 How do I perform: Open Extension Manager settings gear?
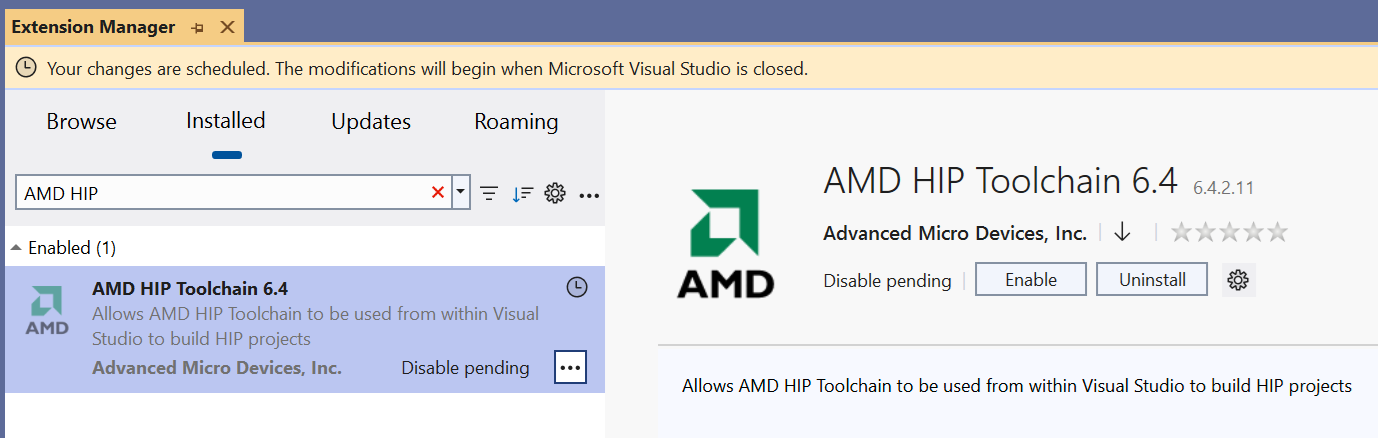pyautogui.click(x=555, y=194)
